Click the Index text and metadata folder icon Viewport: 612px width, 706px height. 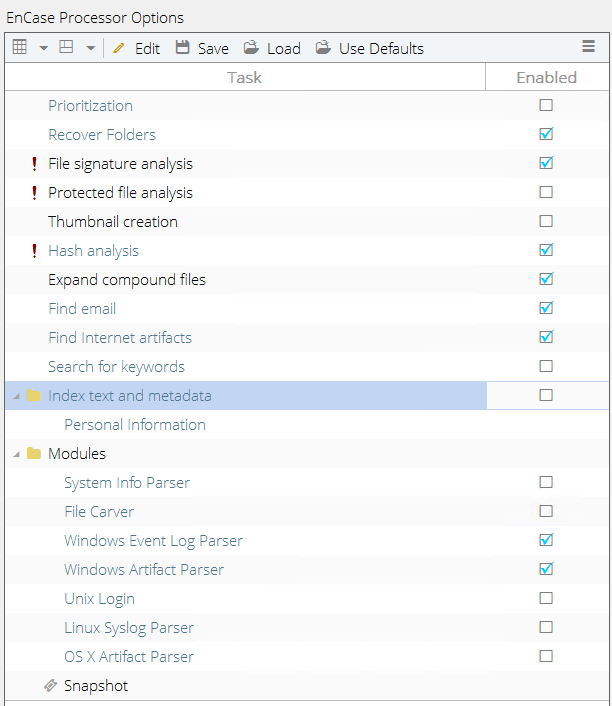(x=34, y=395)
